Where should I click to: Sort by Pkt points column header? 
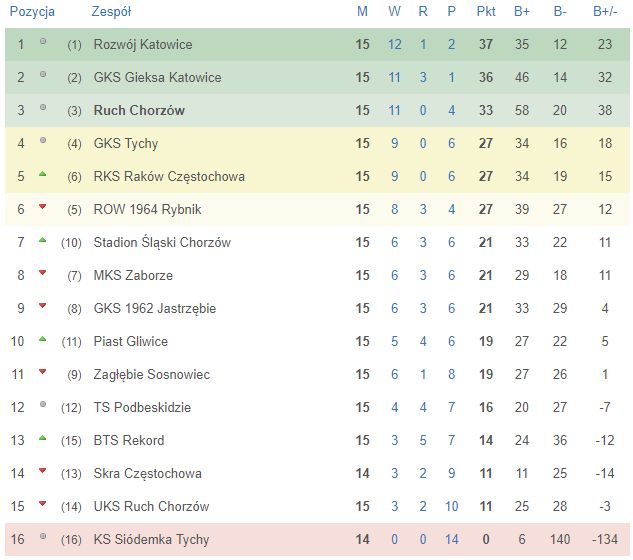(x=486, y=12)
